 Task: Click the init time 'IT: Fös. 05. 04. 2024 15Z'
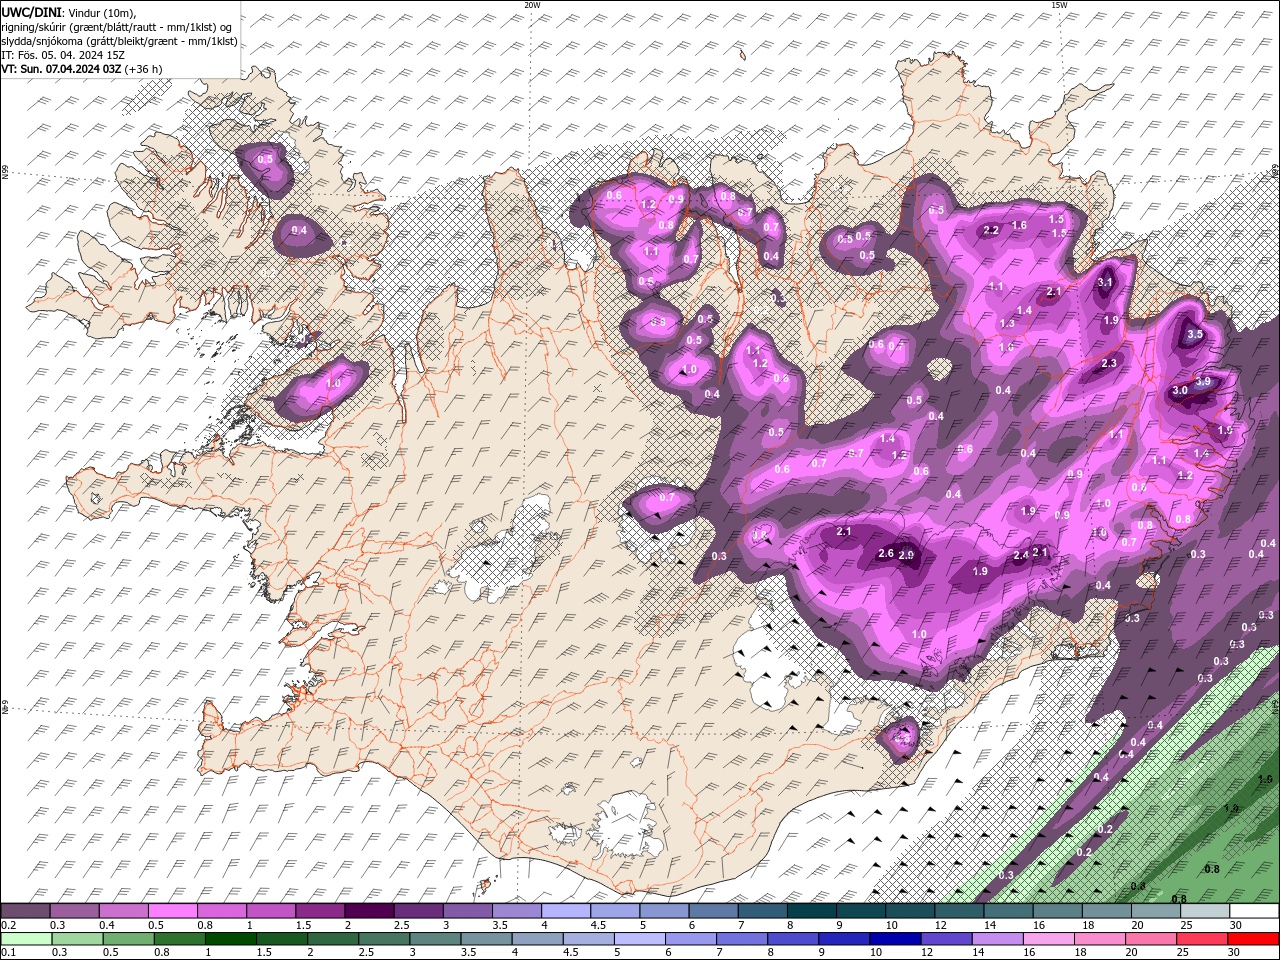pyautogui.click(x=63, y=55)
